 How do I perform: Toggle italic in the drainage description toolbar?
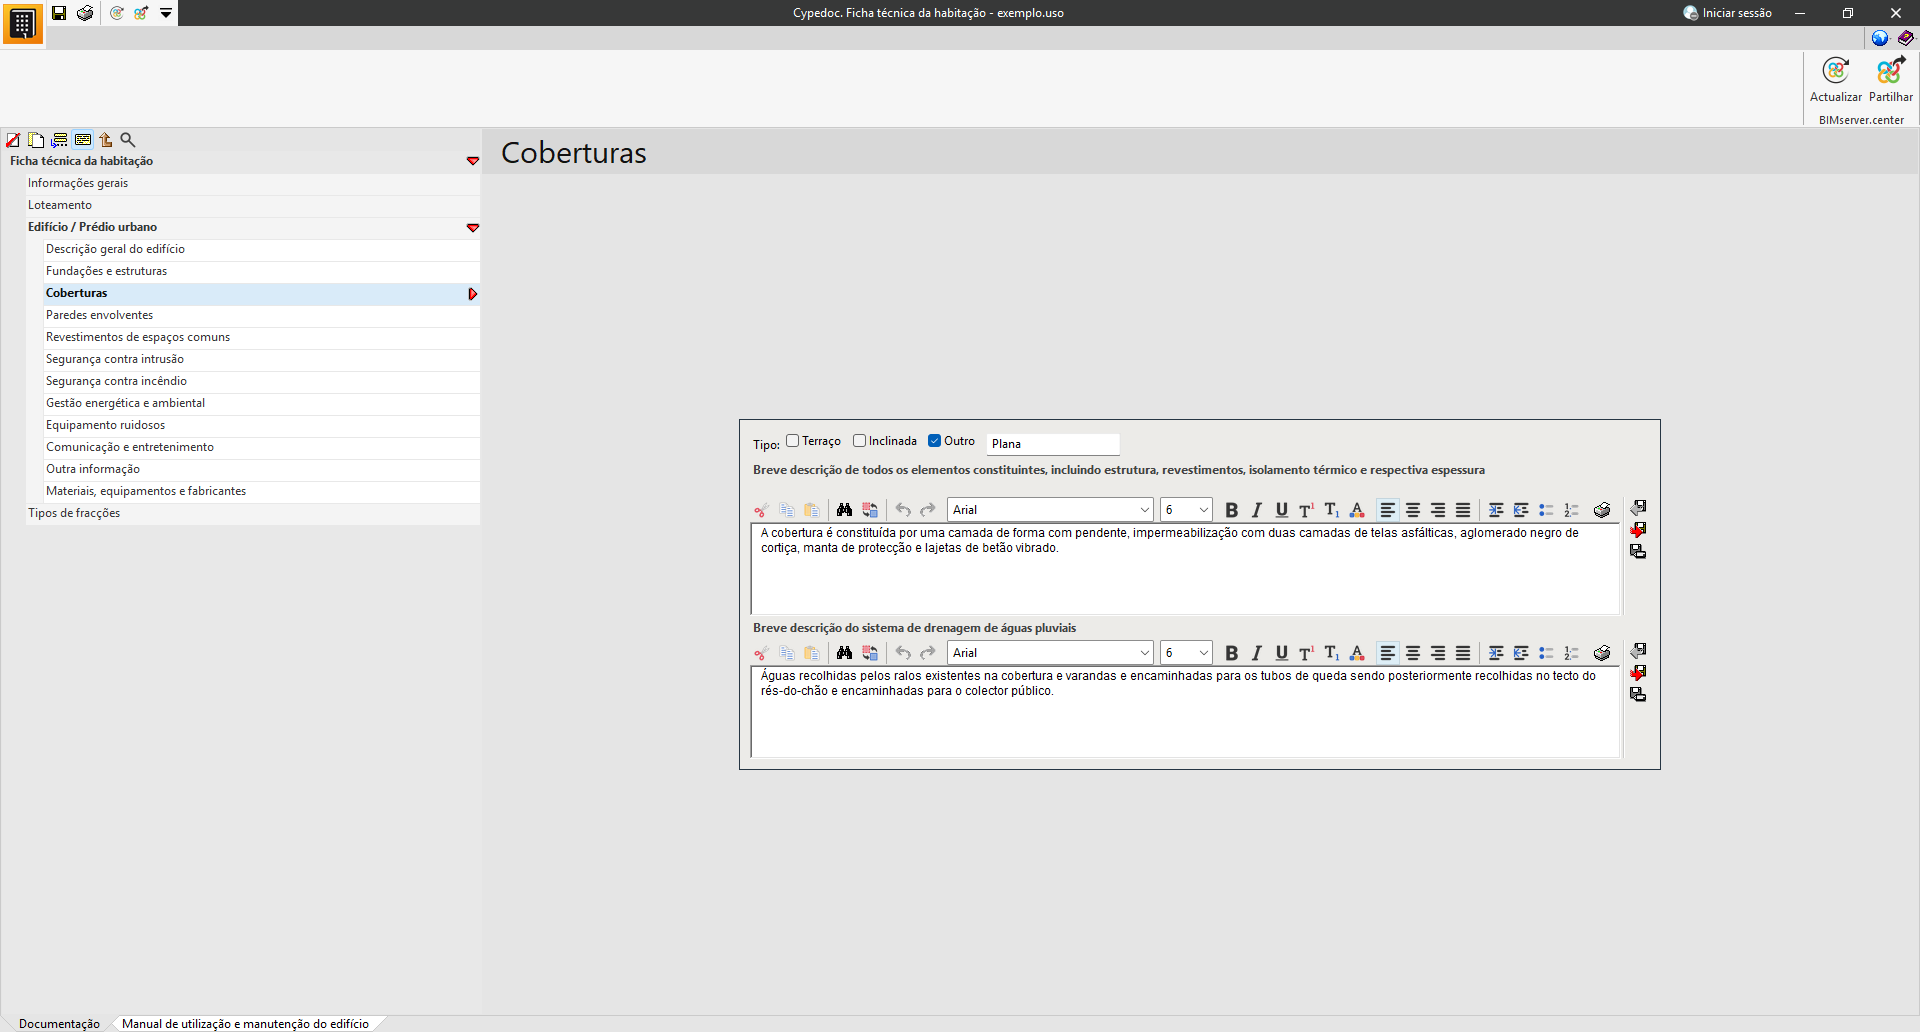tap(1257, 653)
